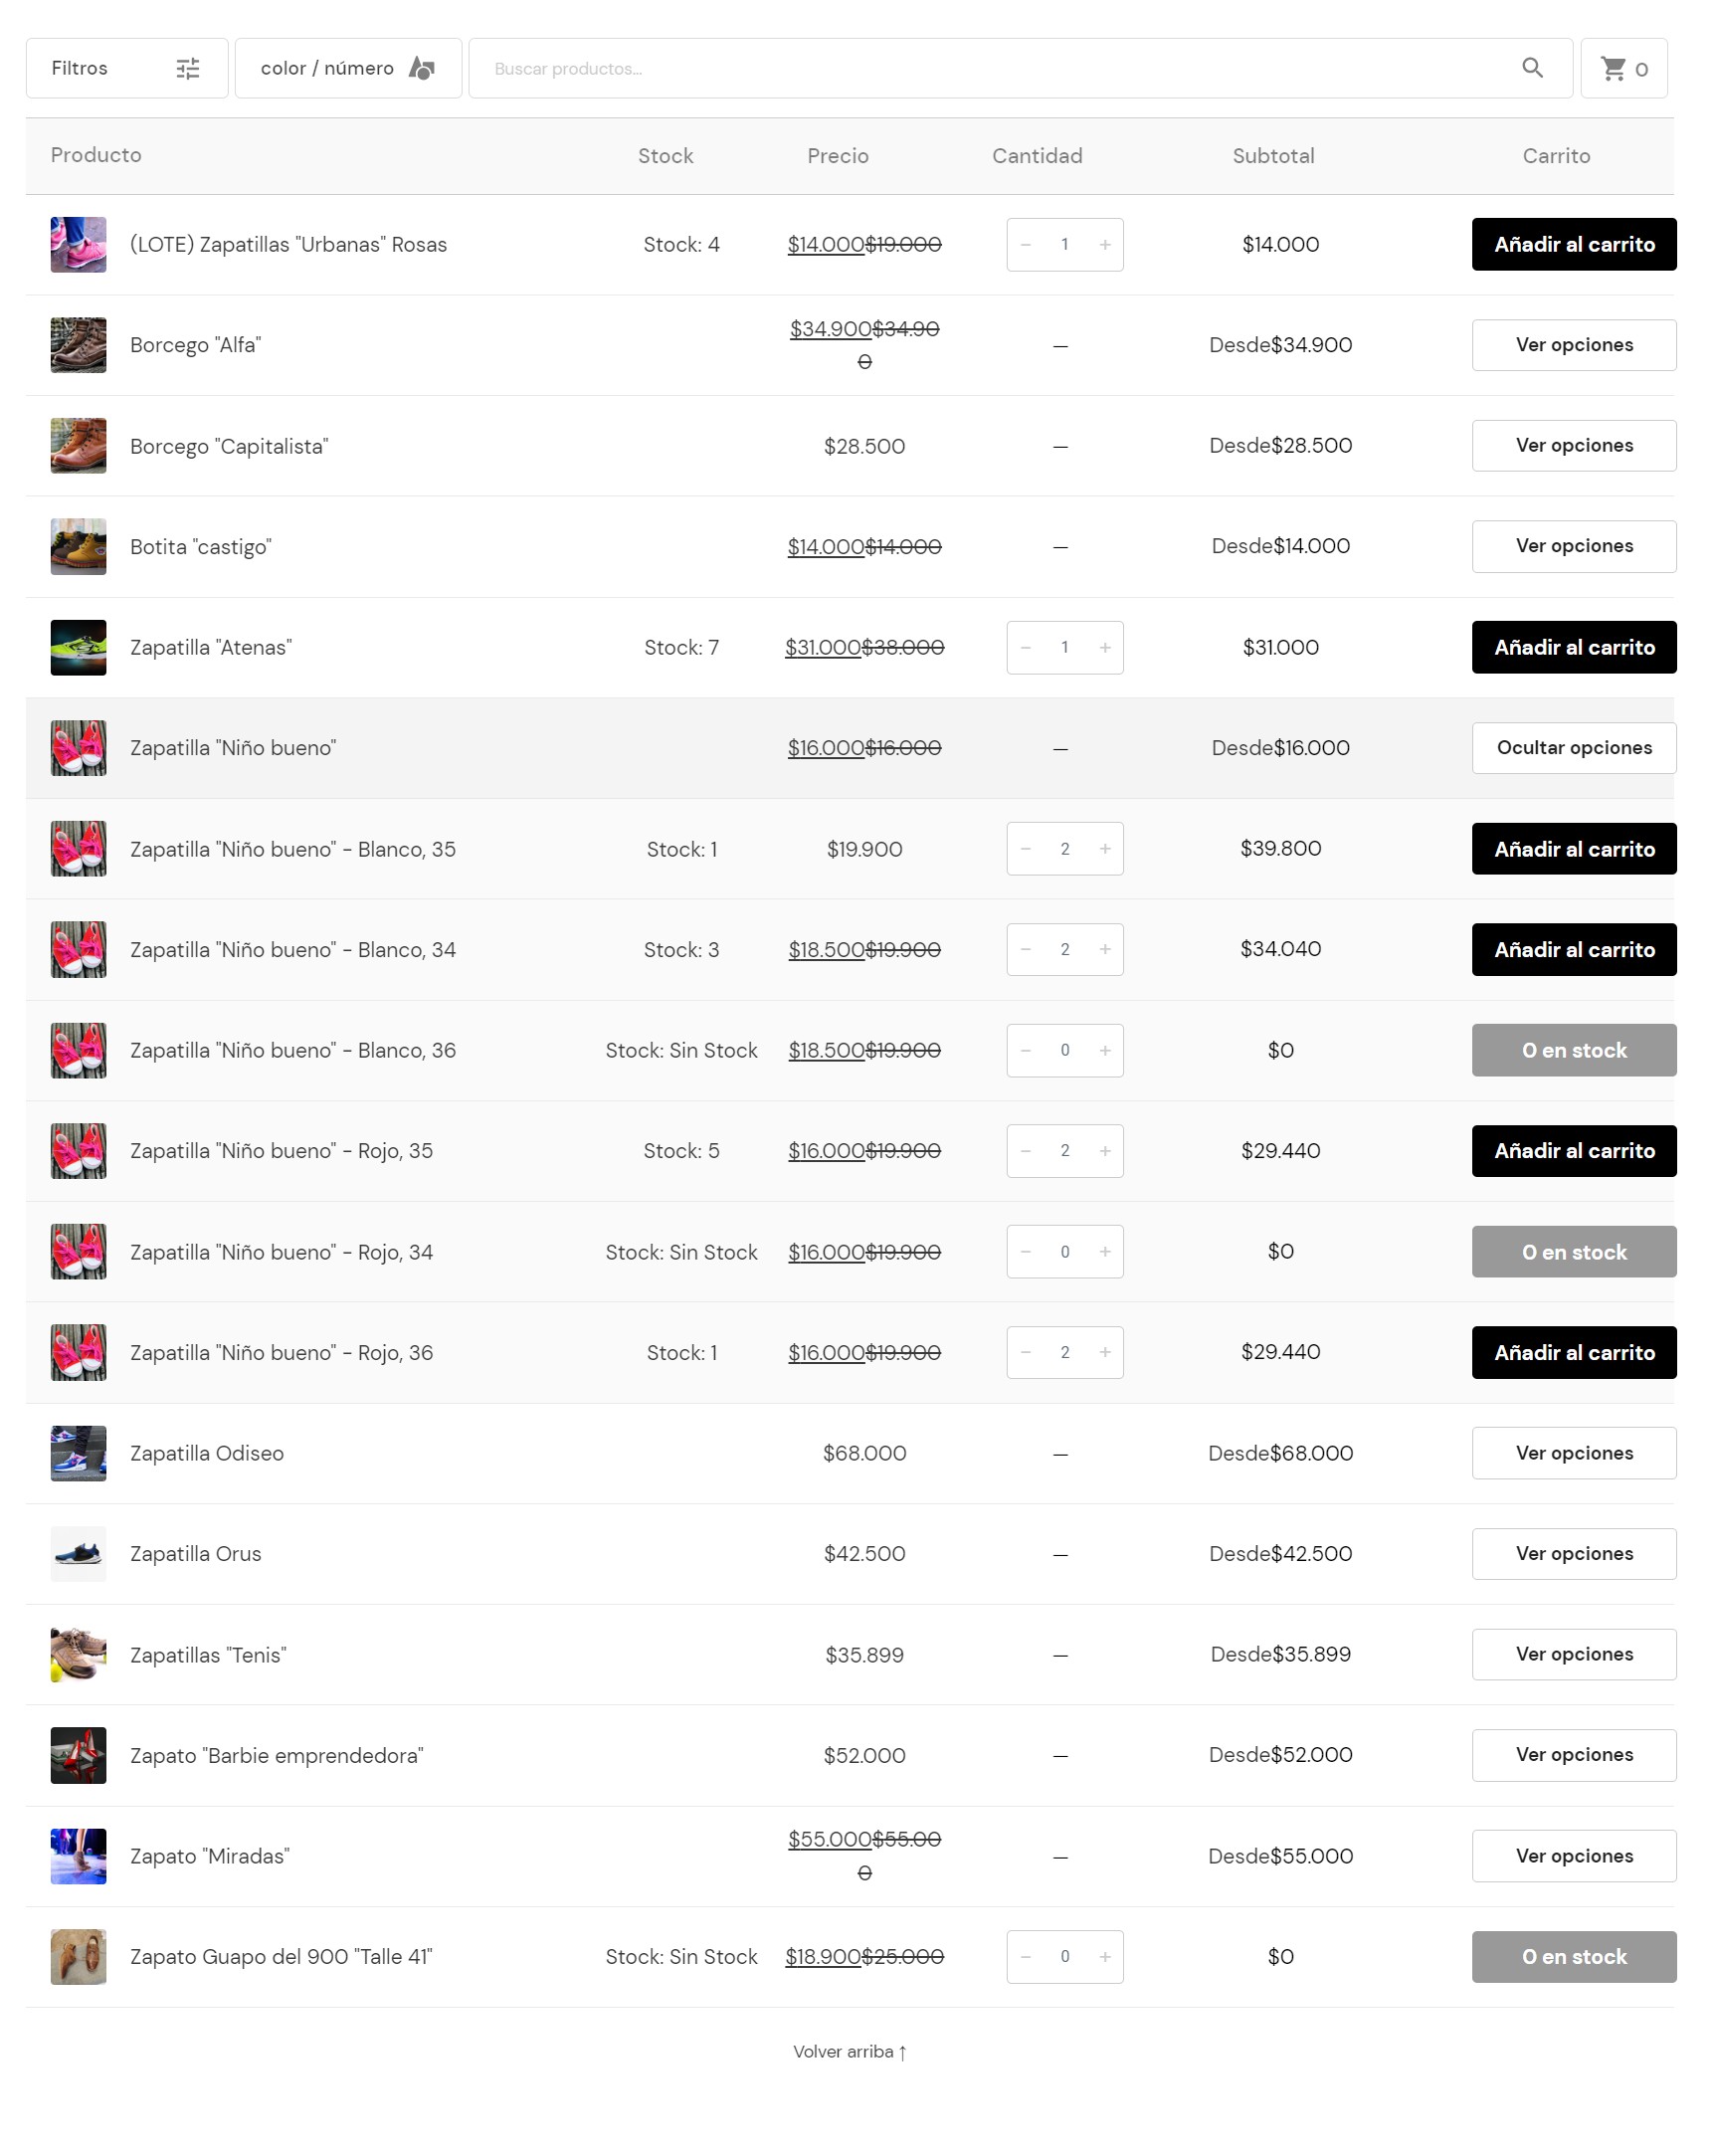Sort by the Precio column header
Screen dimensions: 1711x2156
838,156
